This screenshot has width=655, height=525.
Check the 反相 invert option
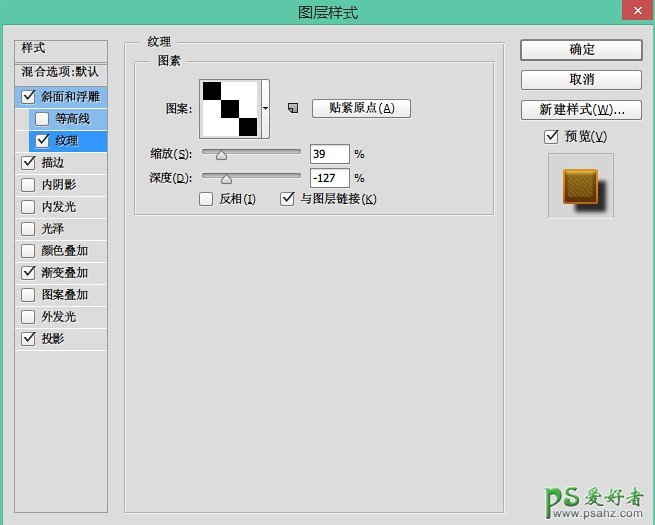(x=206, y=199)
